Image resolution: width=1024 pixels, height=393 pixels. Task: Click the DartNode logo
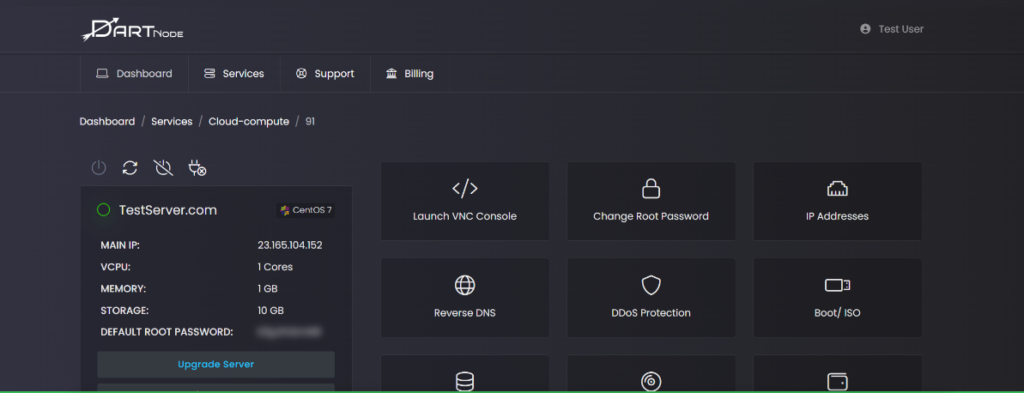click(133, 29)
